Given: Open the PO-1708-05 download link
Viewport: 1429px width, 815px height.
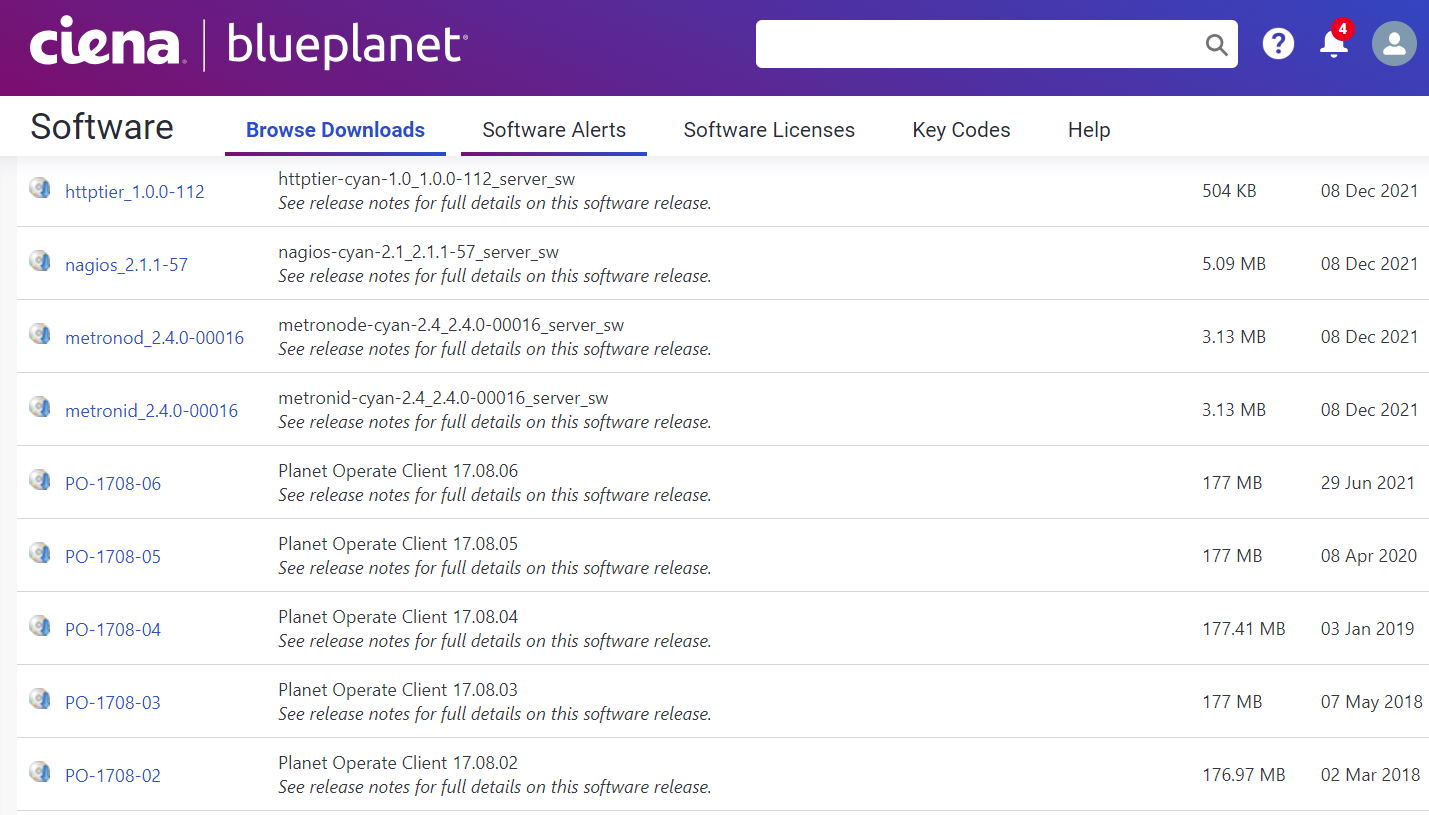Looking at the screenshot, I should click(113, 557).
